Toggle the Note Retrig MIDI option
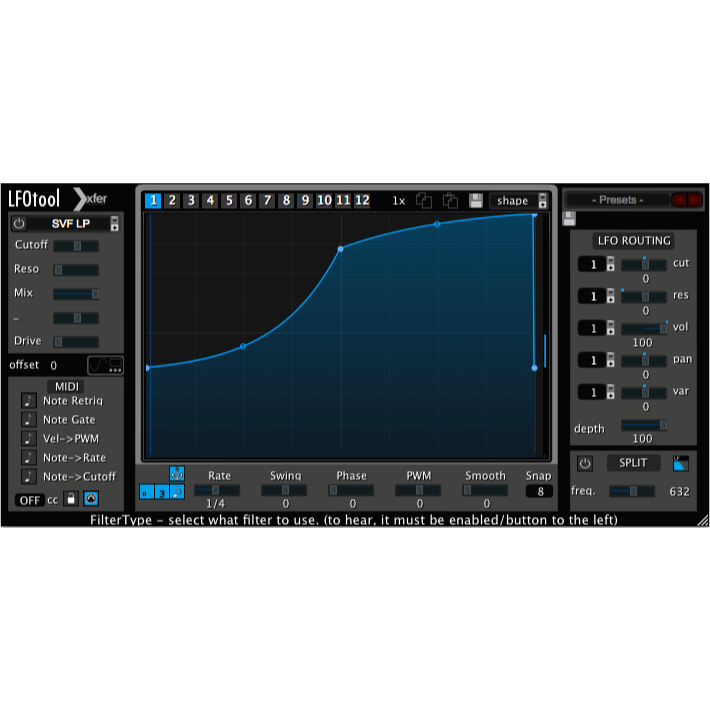The image size is (710, 710). pos(28,401)
